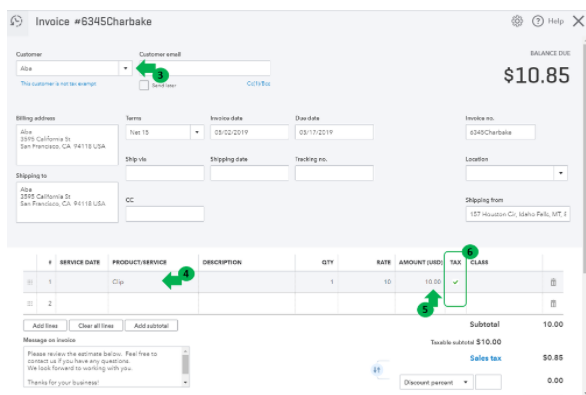
Task: Click the Clear all lines button
Action: tap(96, 325)
